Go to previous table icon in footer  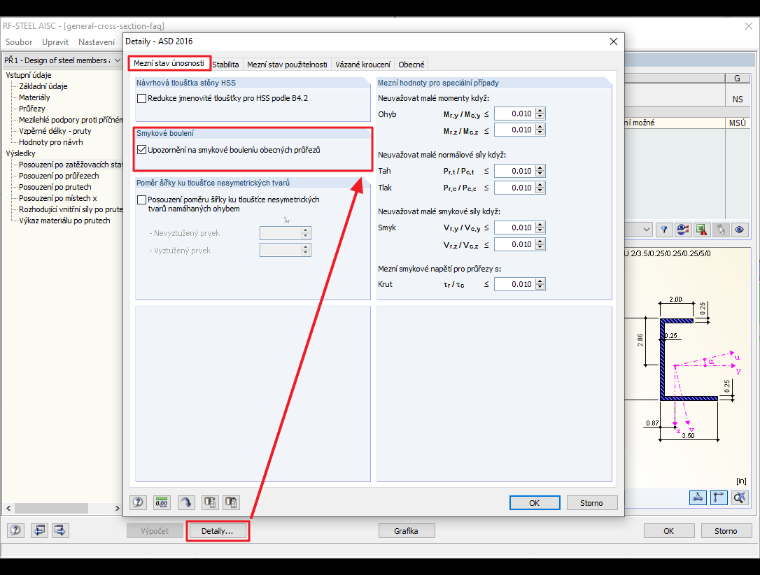click(39, 530)
